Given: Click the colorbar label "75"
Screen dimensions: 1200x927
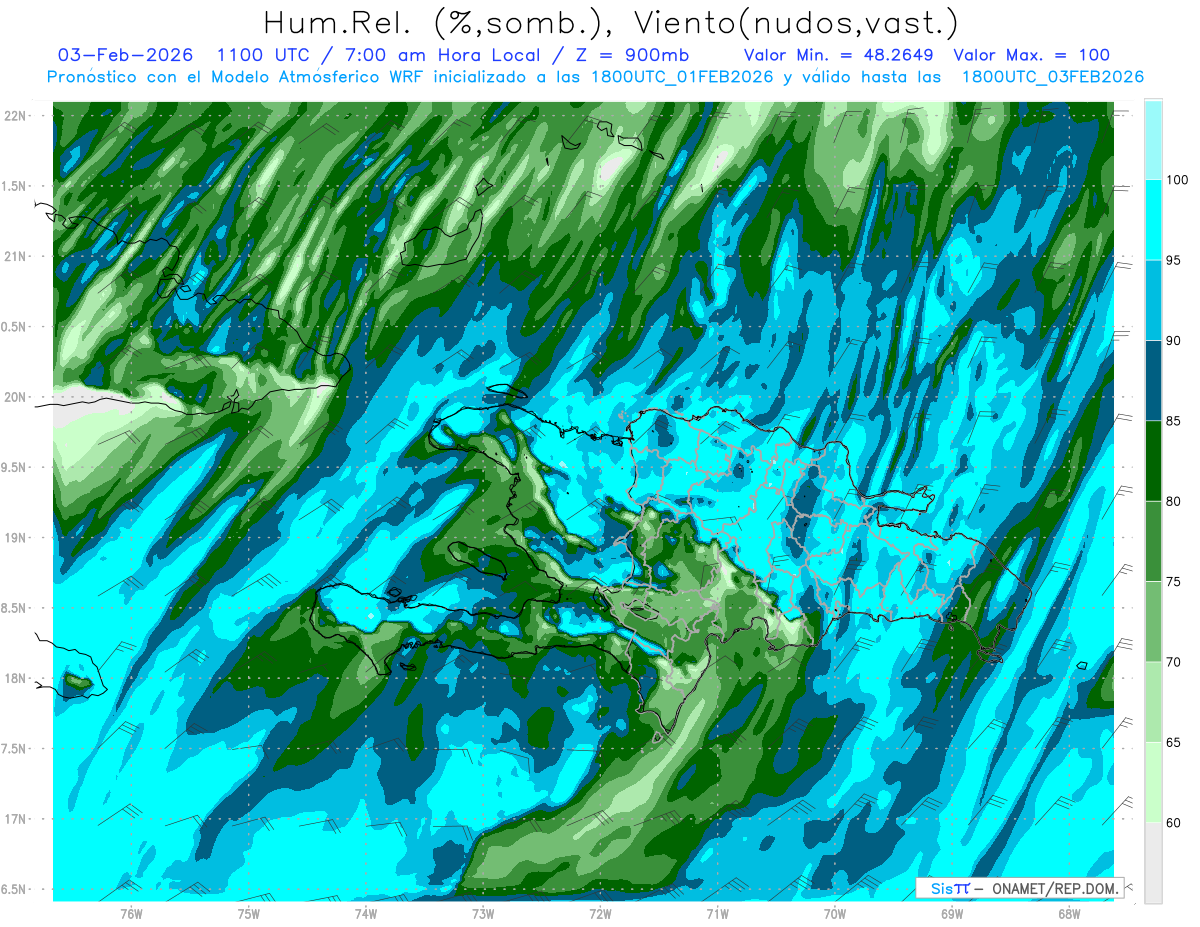Looking at the screenshot, I should pyautogui.click(x=1174, y=582).
